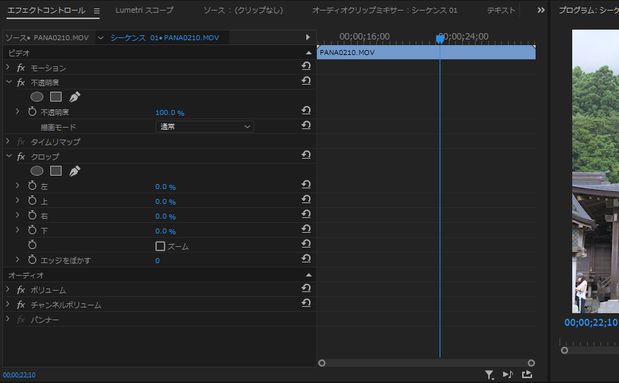Switch to ソース：(クリップなし) tab

(x=243, y=10)
